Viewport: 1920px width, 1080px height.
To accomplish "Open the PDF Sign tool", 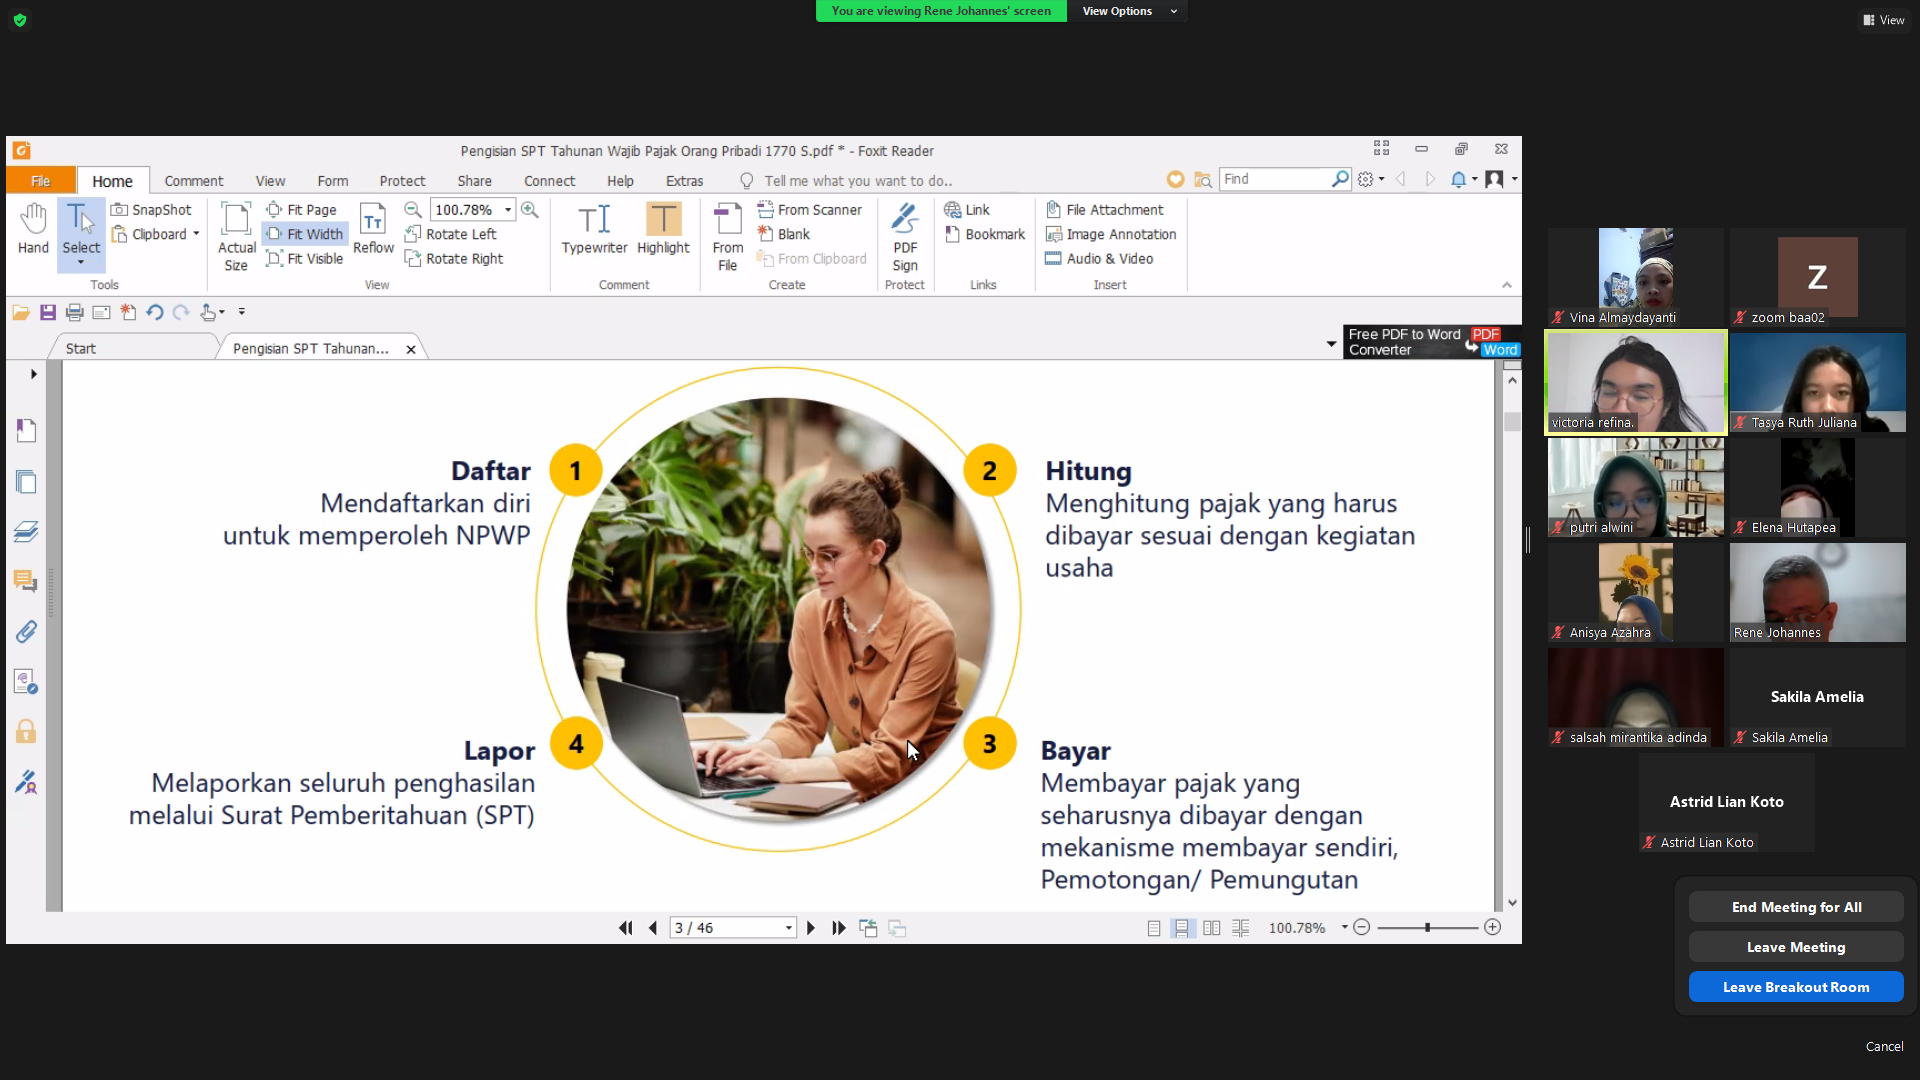I will click(905, 237).
